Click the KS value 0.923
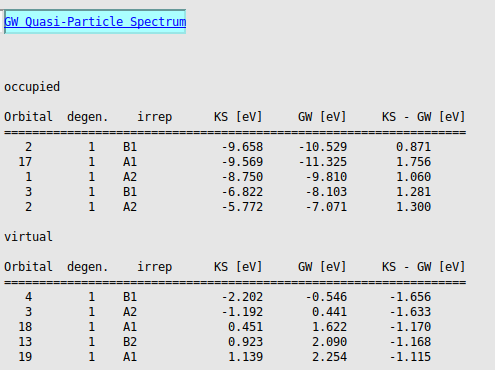 tap(245, 342)
